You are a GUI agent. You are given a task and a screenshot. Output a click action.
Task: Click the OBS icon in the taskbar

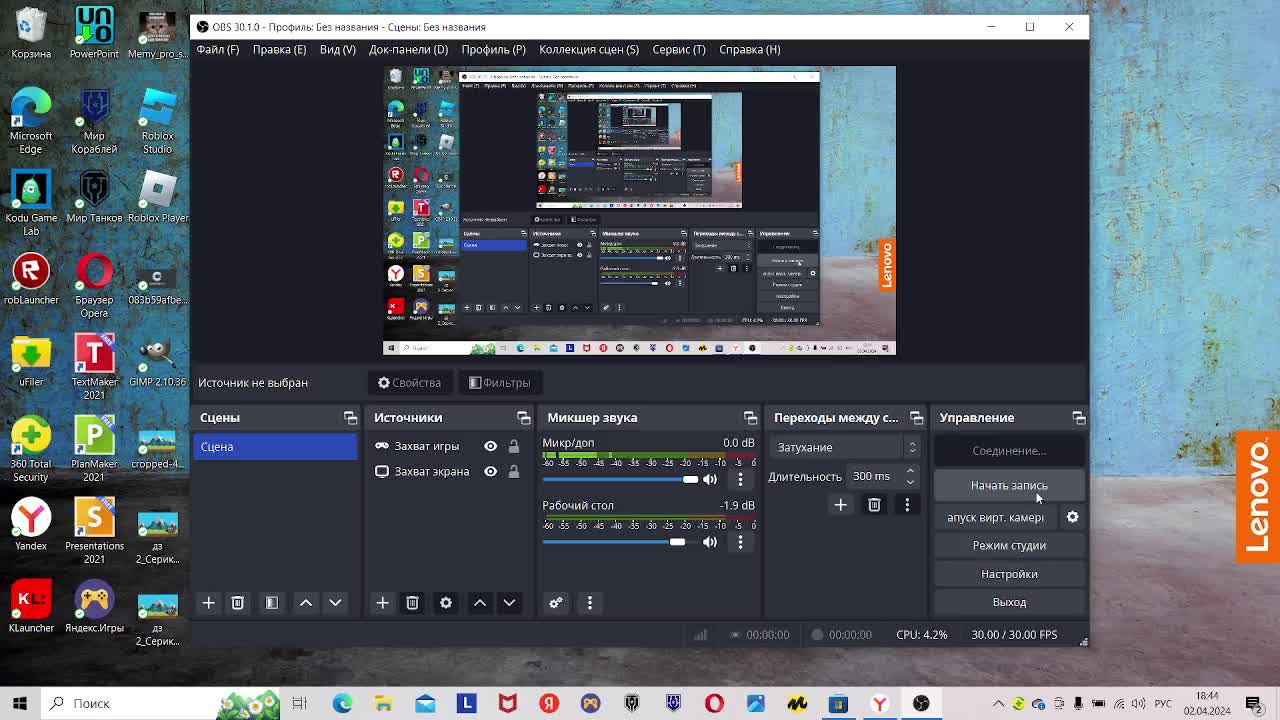click(921, 703)
